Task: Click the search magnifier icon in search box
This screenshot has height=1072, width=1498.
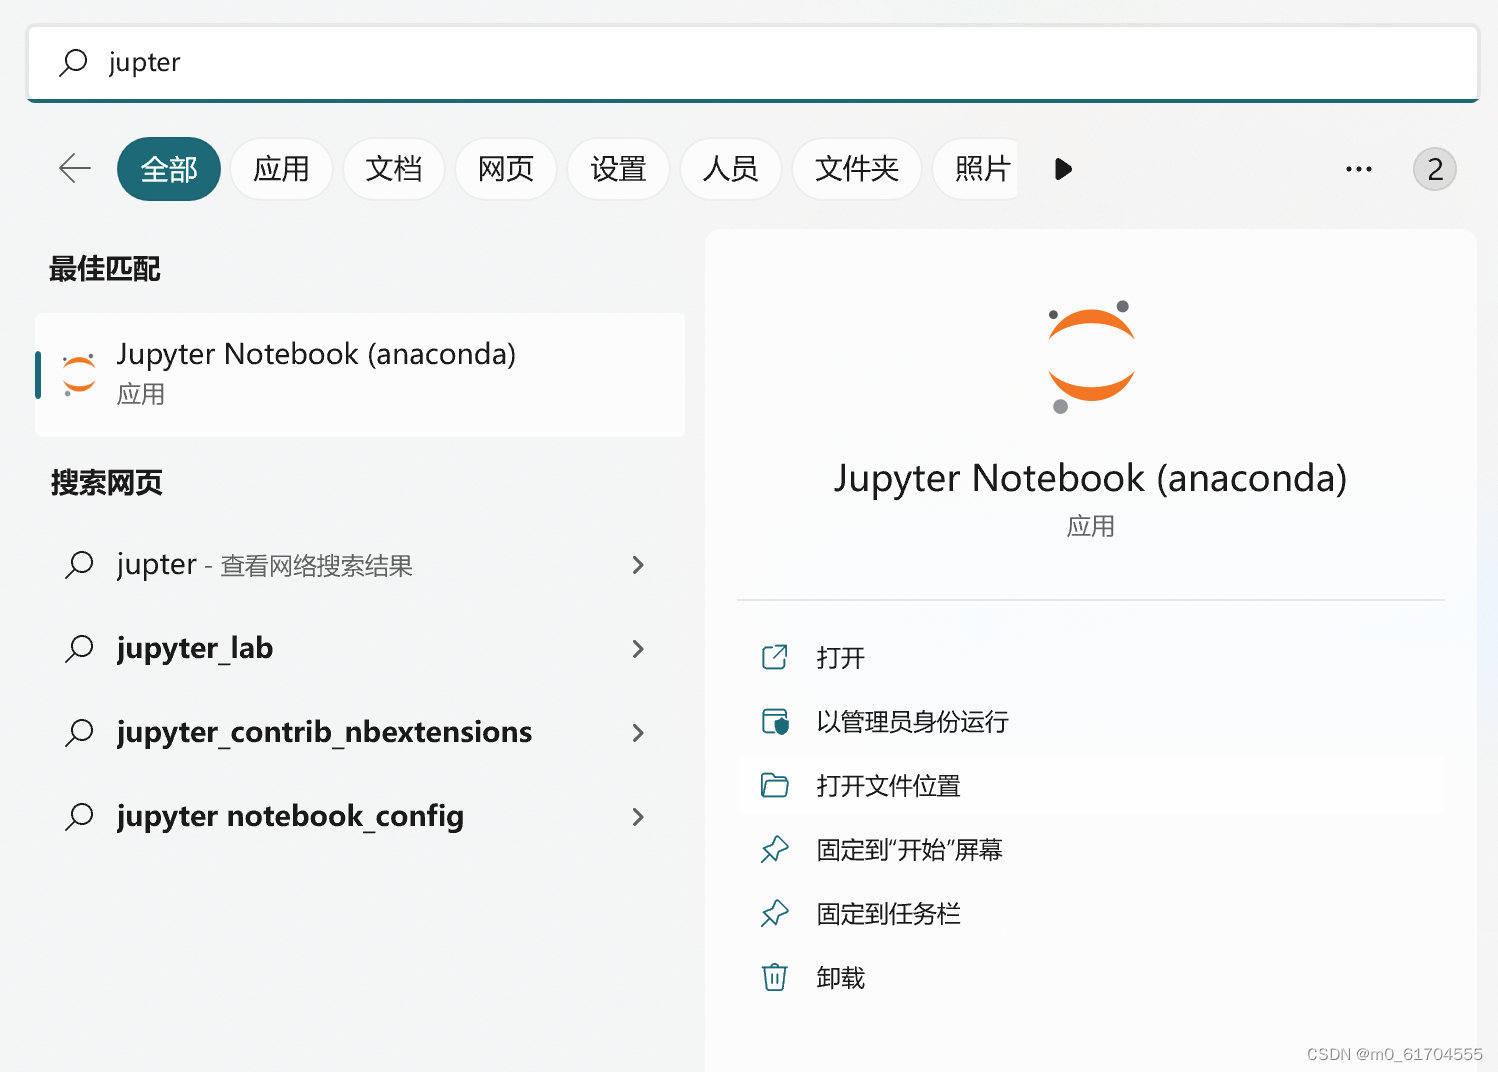Action: [73, 62]
